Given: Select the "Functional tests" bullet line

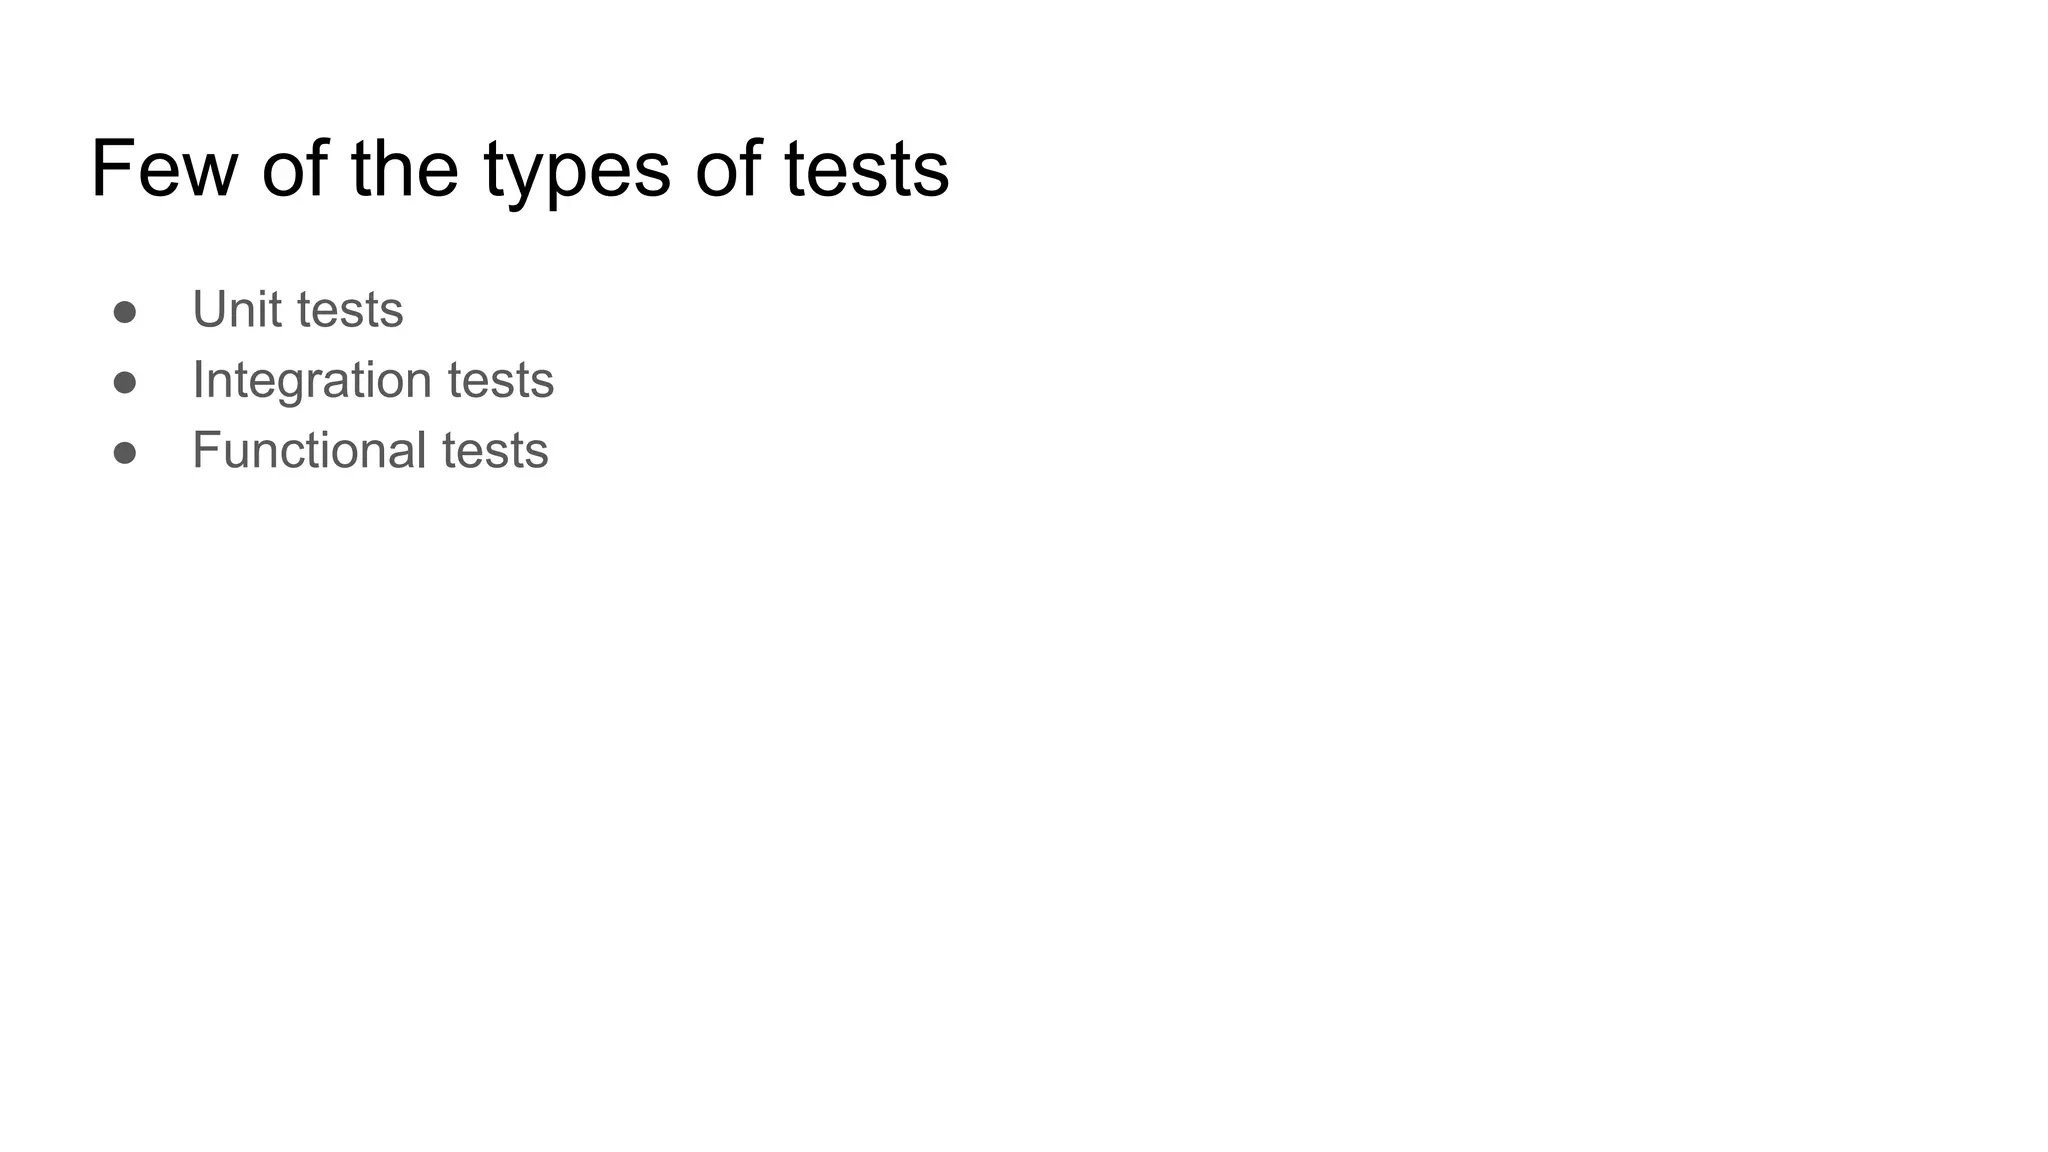Looking at the screenshot, I should tap(370, 450).
